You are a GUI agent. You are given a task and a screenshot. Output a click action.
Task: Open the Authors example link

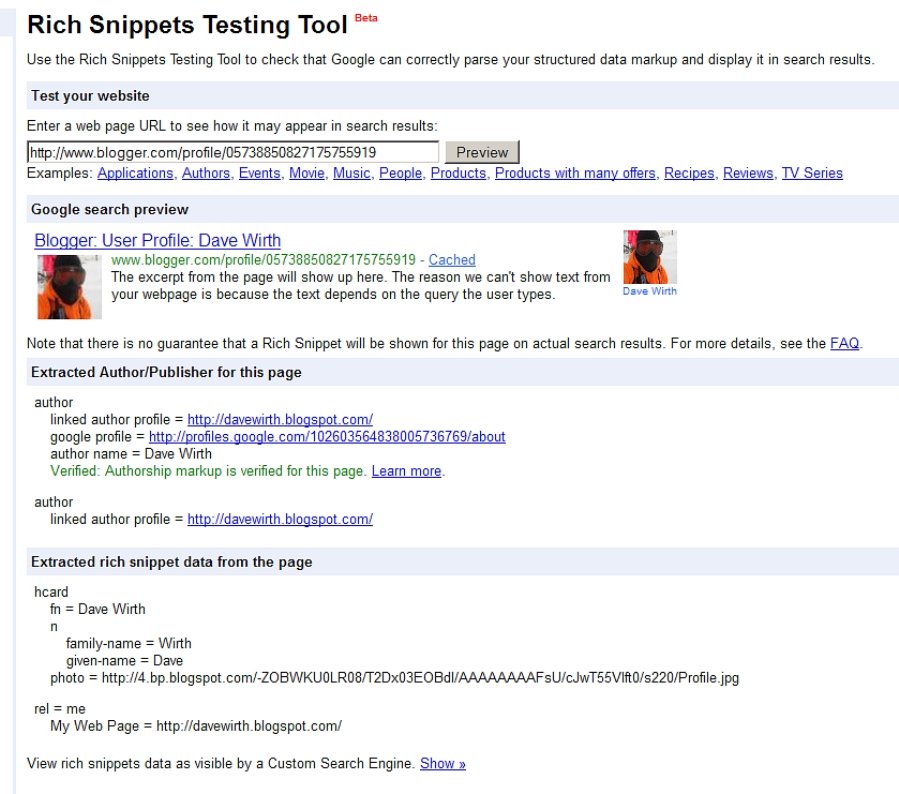click(x=206, y=173)
